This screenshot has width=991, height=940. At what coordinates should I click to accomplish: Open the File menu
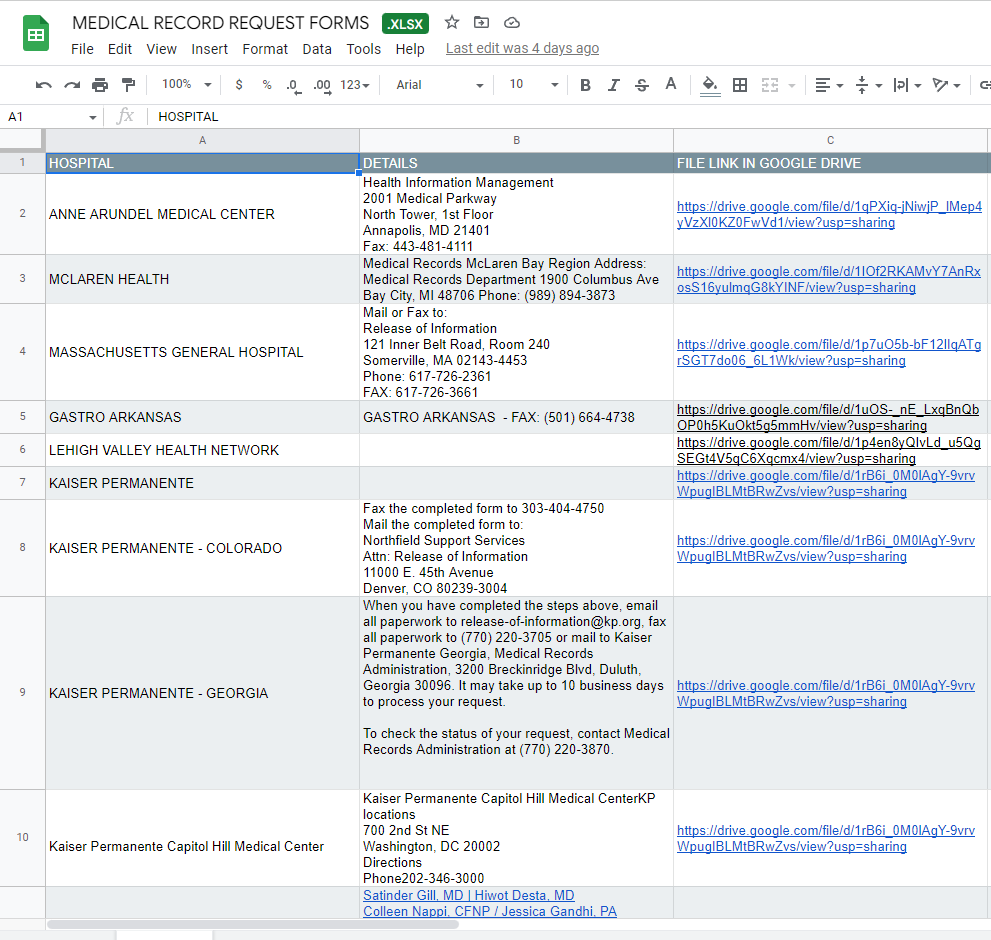tap(82, 49)
